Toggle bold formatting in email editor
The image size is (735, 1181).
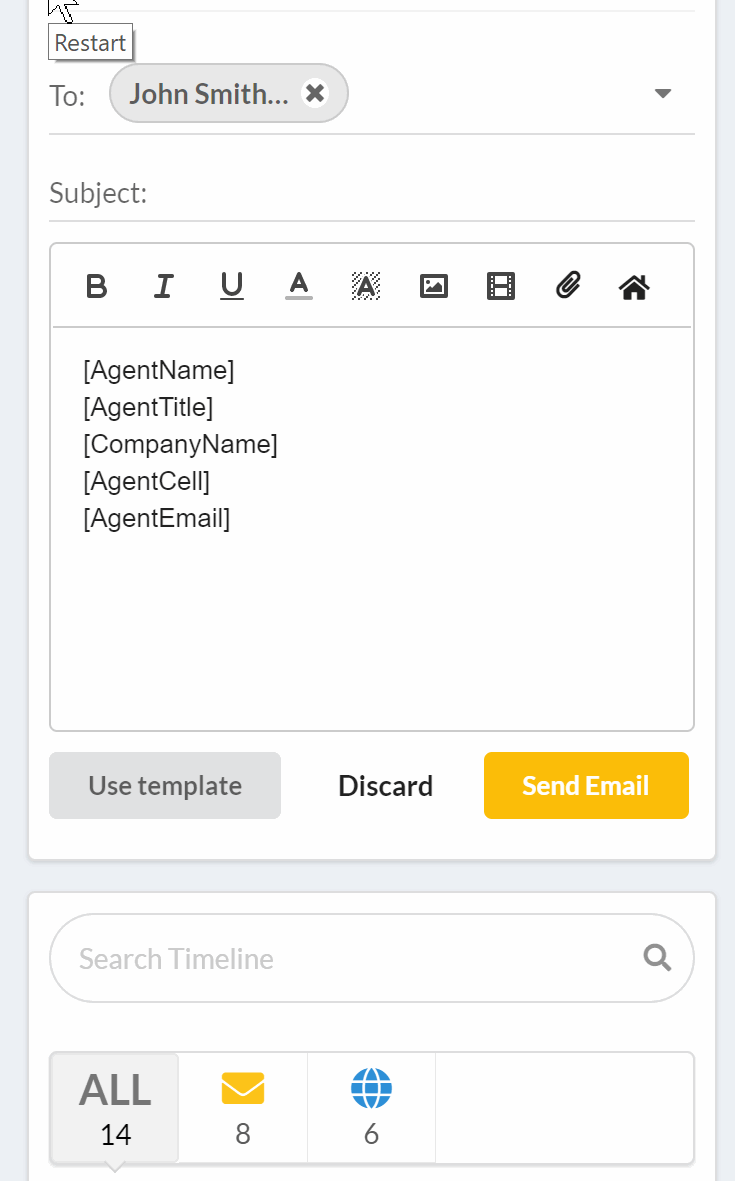click(x=97, y=287)
